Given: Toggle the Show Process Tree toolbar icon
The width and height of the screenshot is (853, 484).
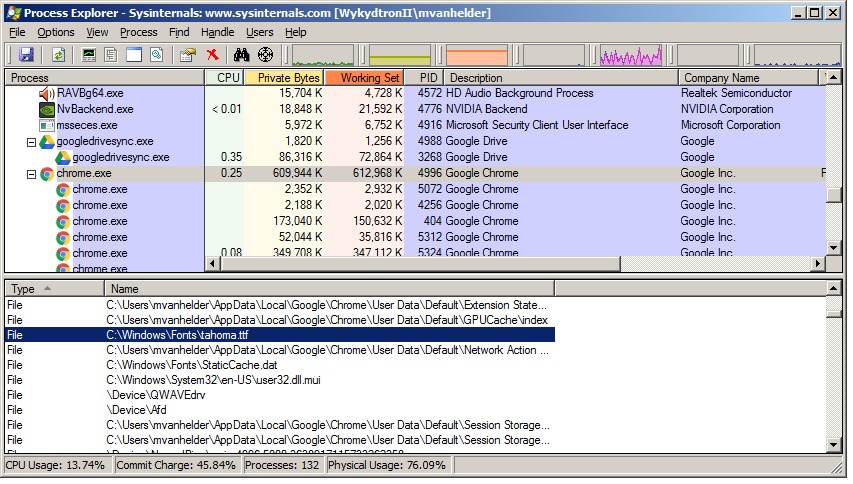Looking at the screenshot, I should point(111,55).
